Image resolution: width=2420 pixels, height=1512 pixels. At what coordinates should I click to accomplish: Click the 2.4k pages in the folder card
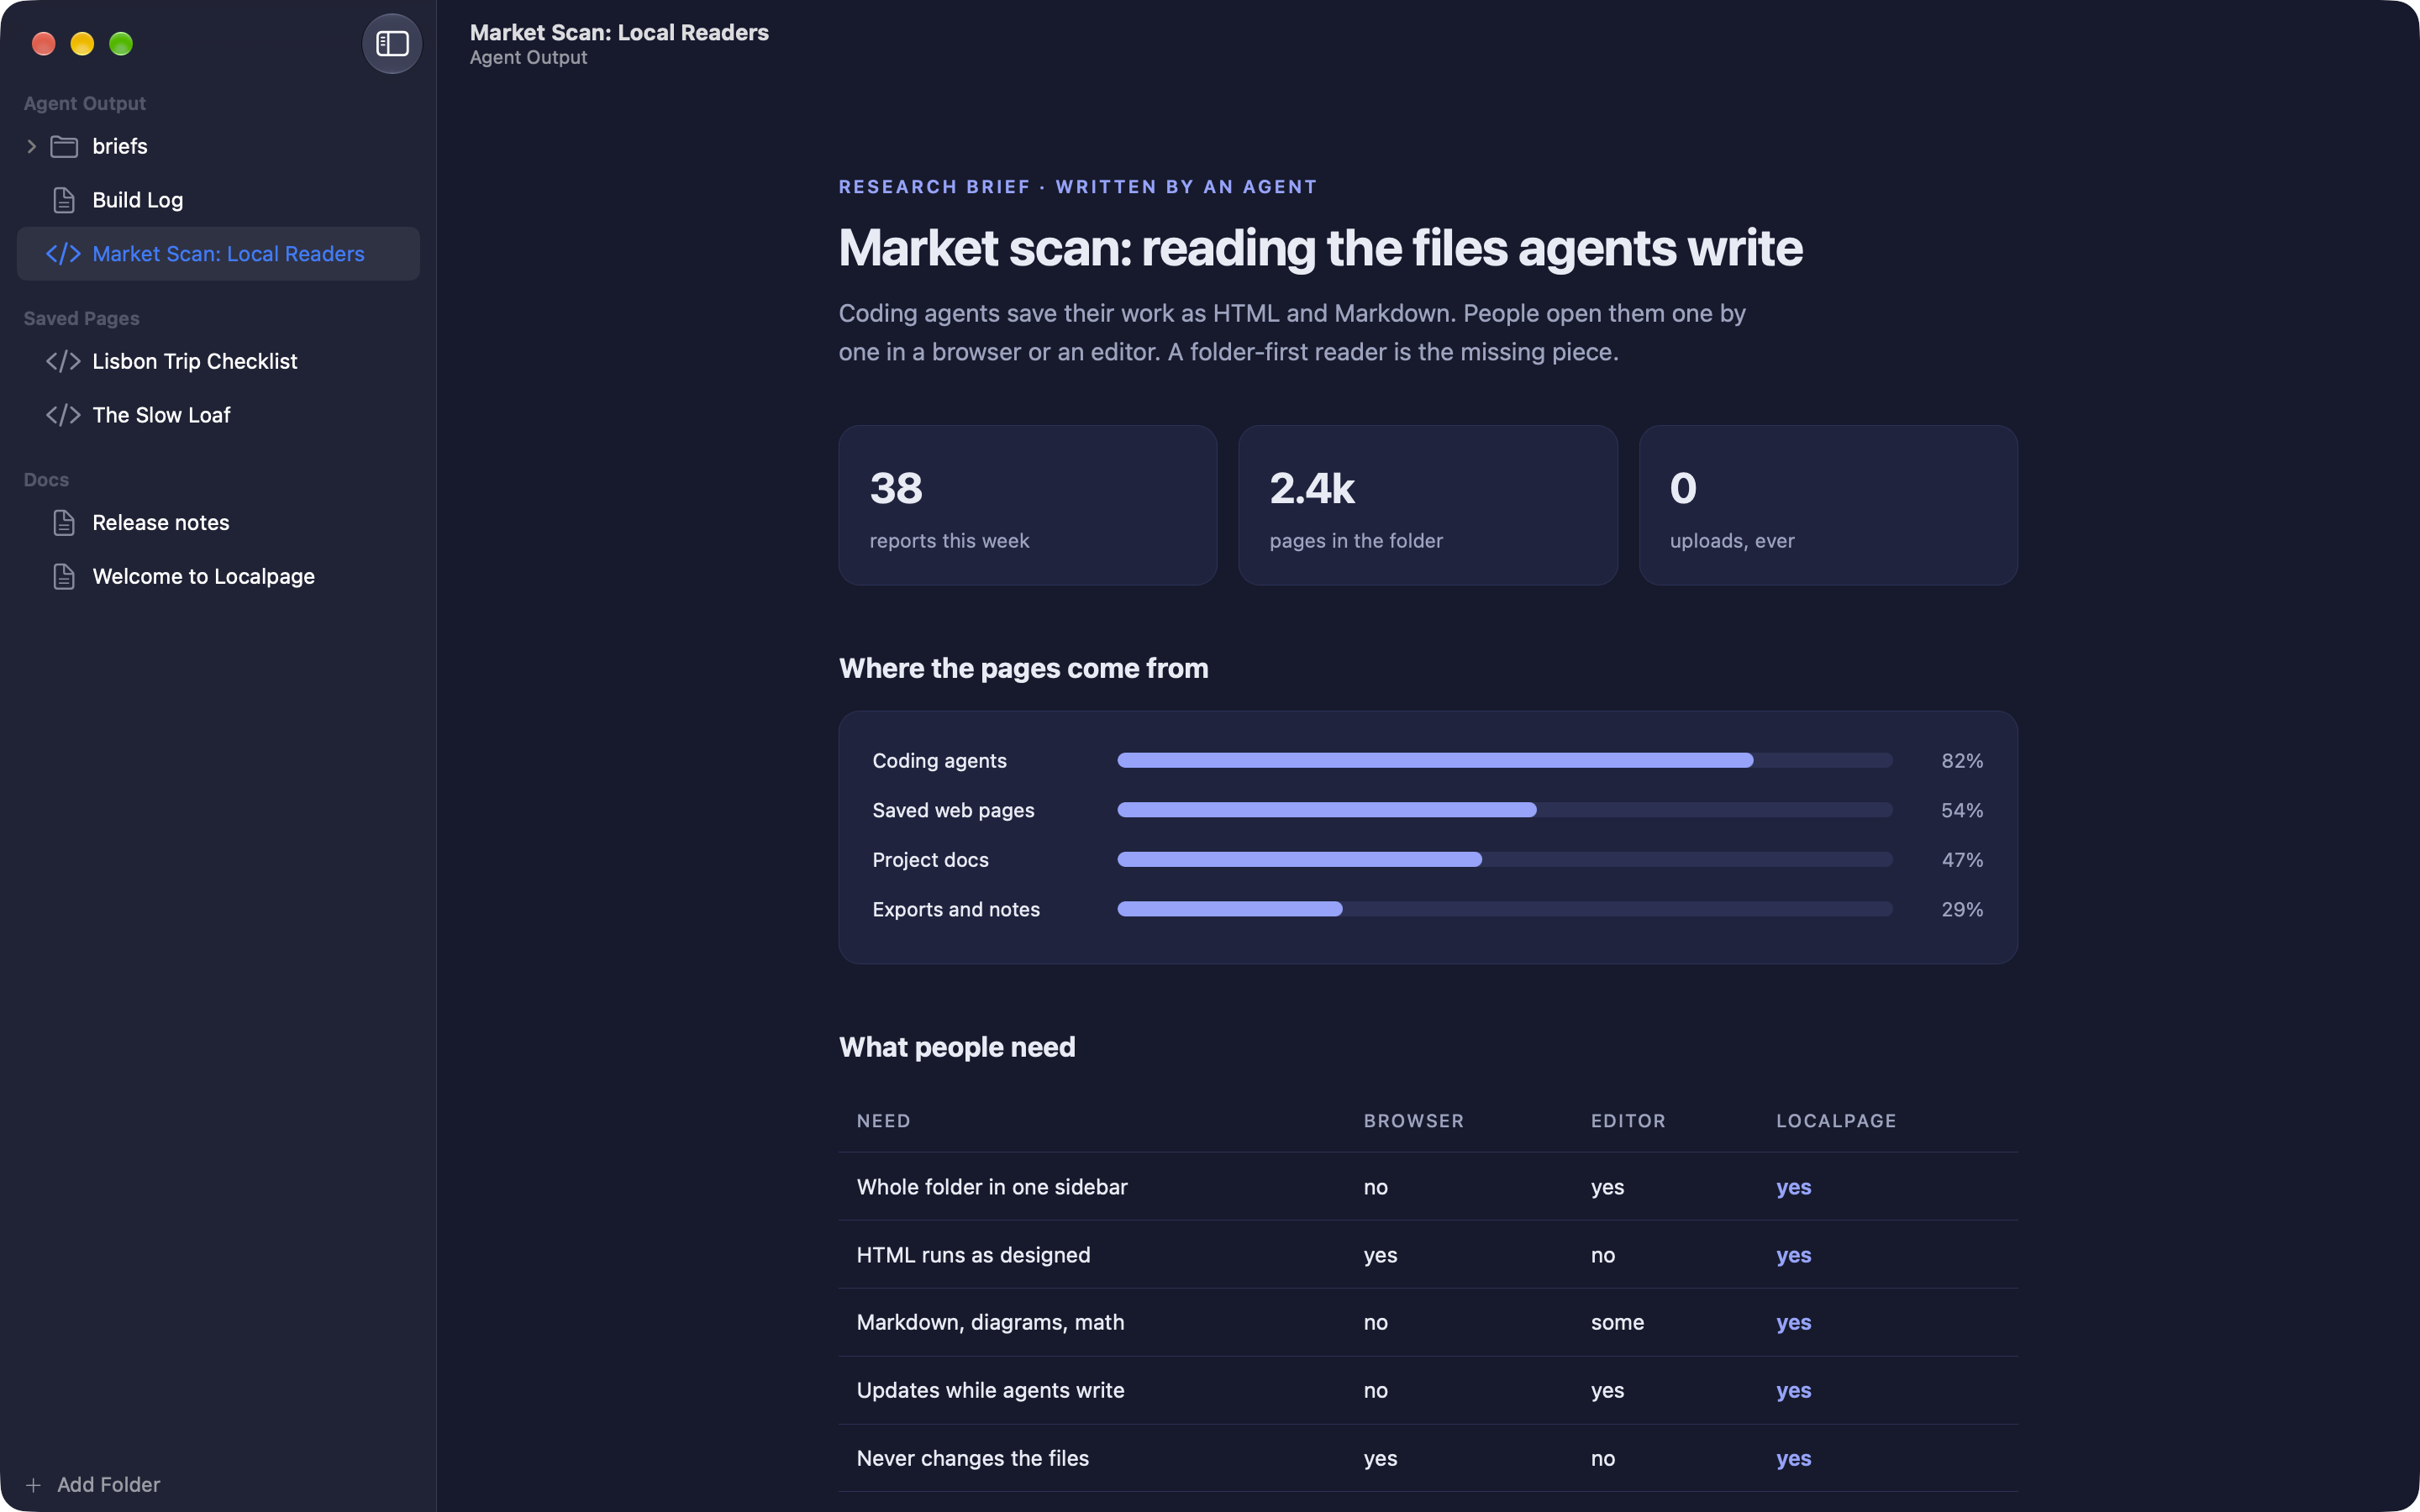(1428, 505)
